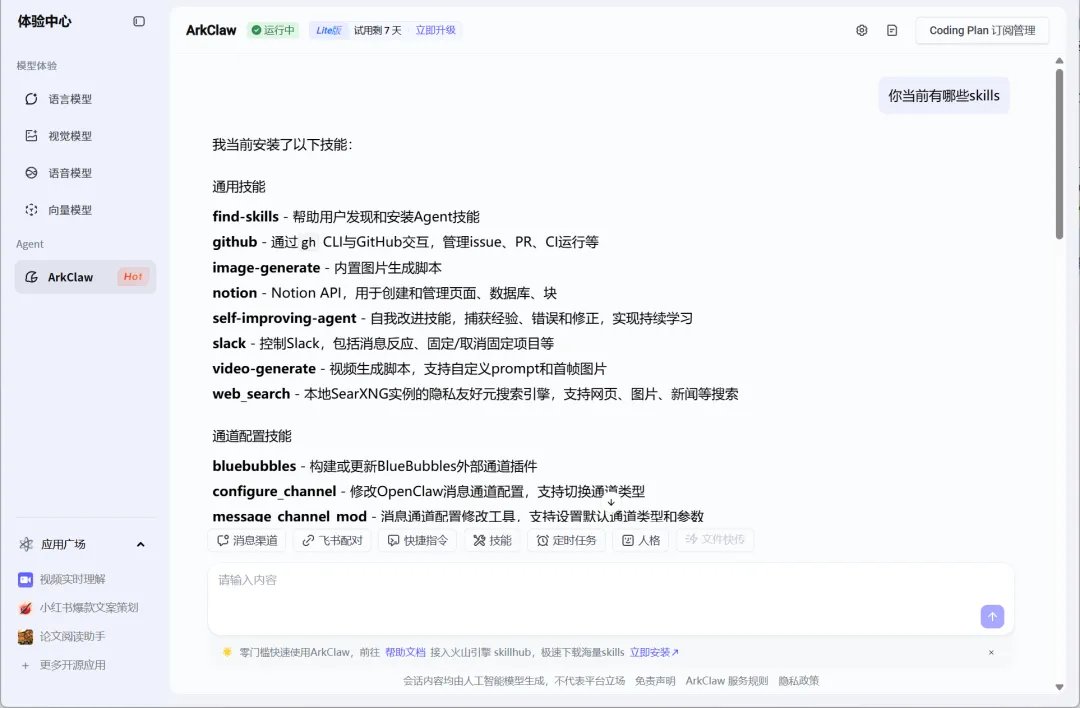The width and height of the screenshot is (1080, 708).
Task: Open 小红书爆款文案策划 app
Action: (x=89, y=607)
